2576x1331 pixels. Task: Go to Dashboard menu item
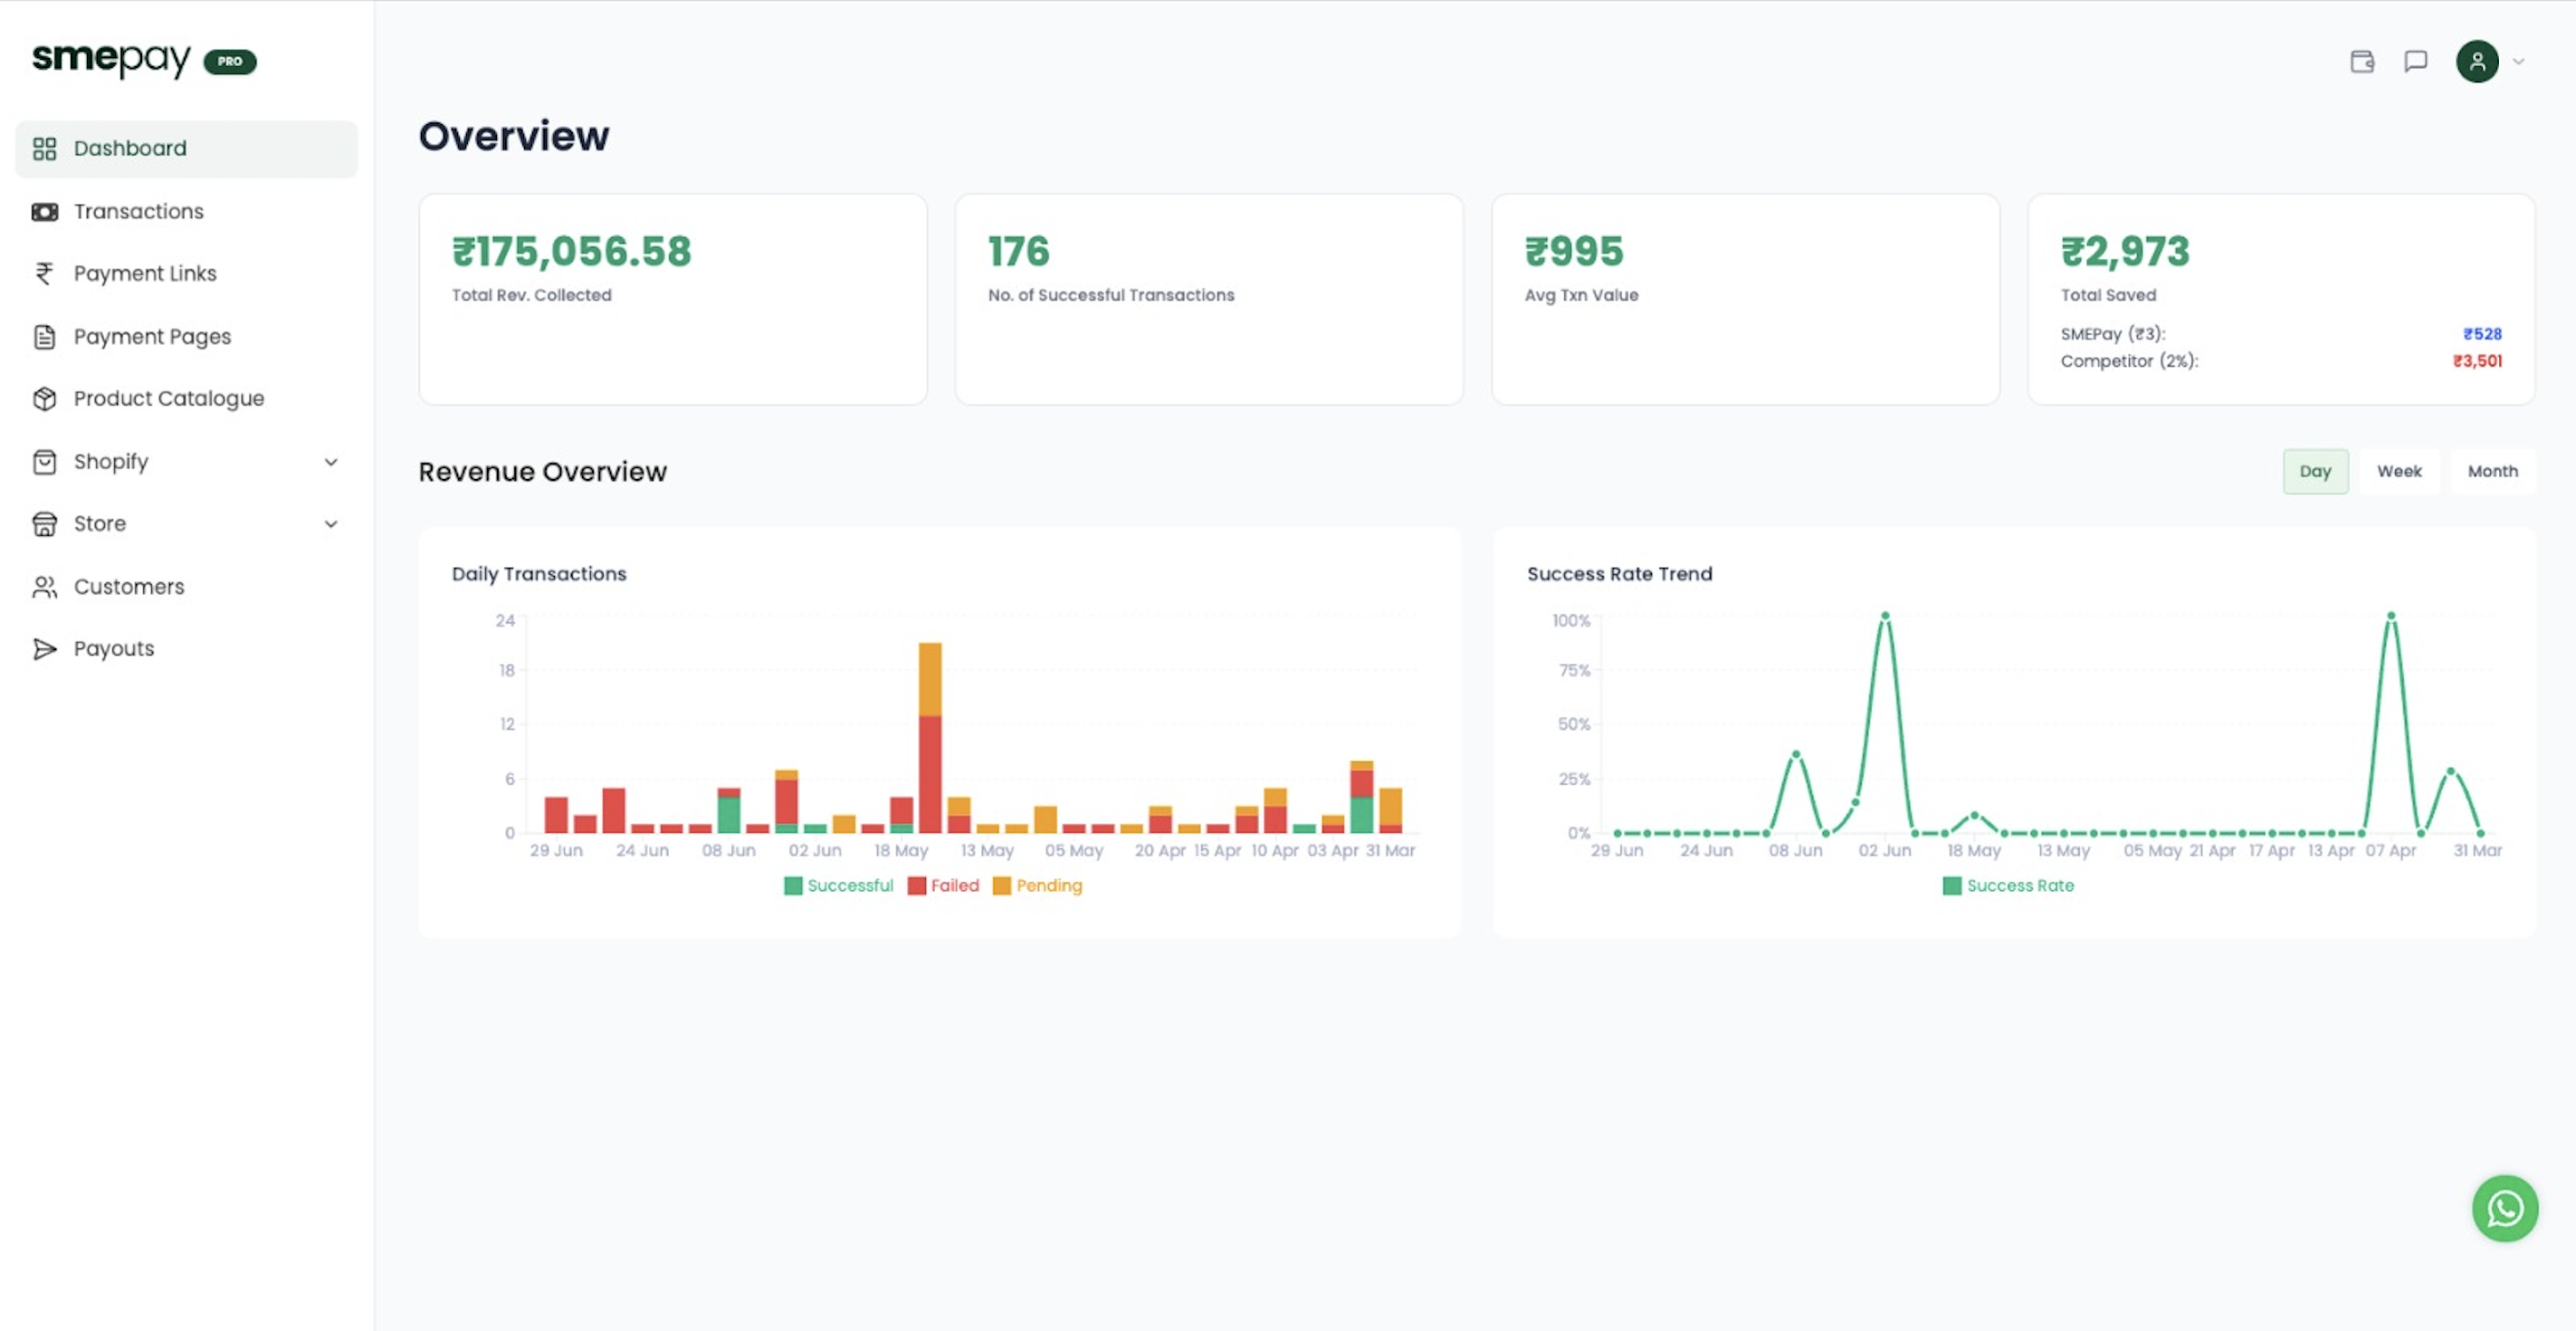(x=186, y=149)
